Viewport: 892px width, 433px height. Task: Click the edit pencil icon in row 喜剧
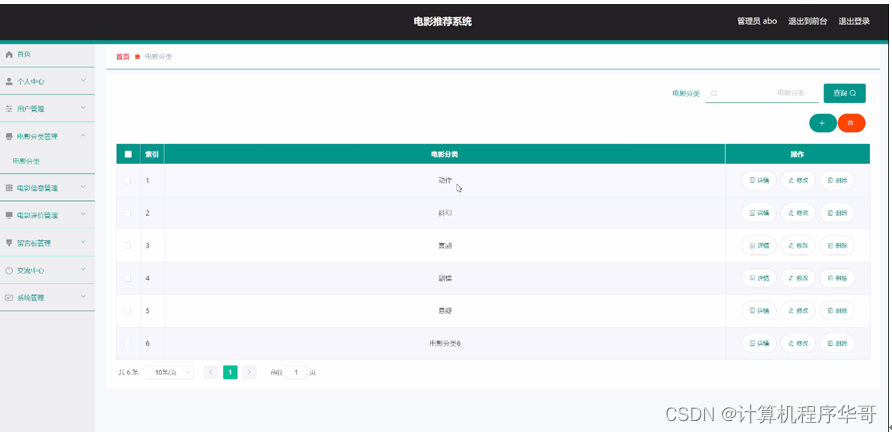click(x=791, y=246)
